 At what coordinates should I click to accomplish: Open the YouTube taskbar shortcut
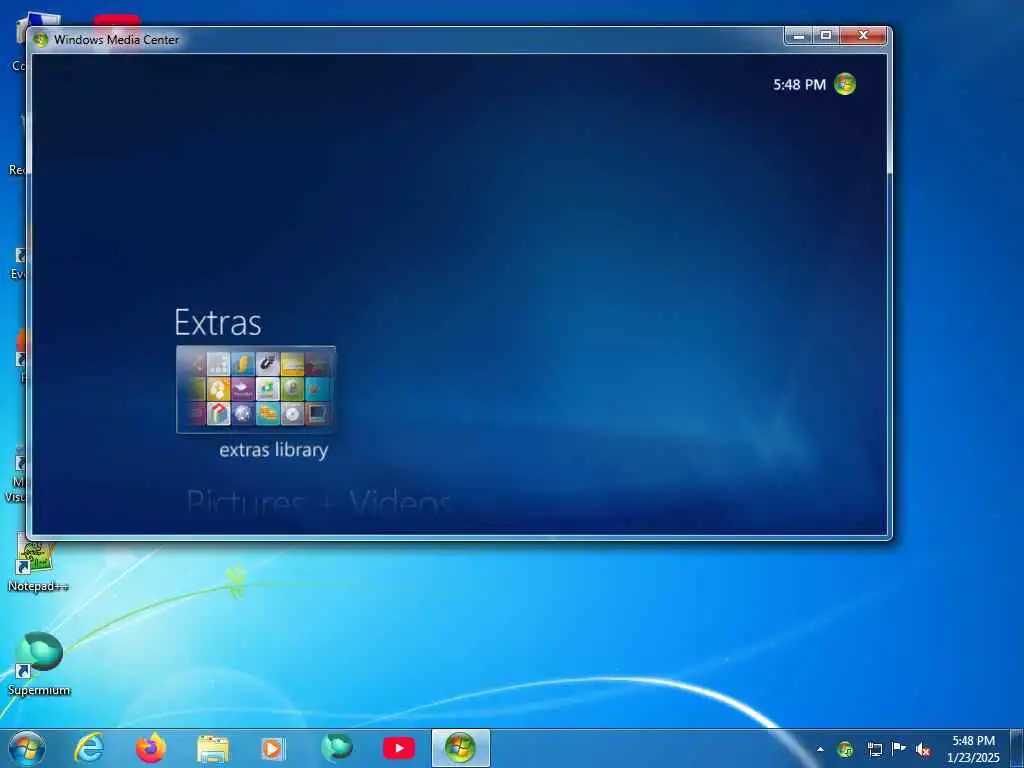399,748
